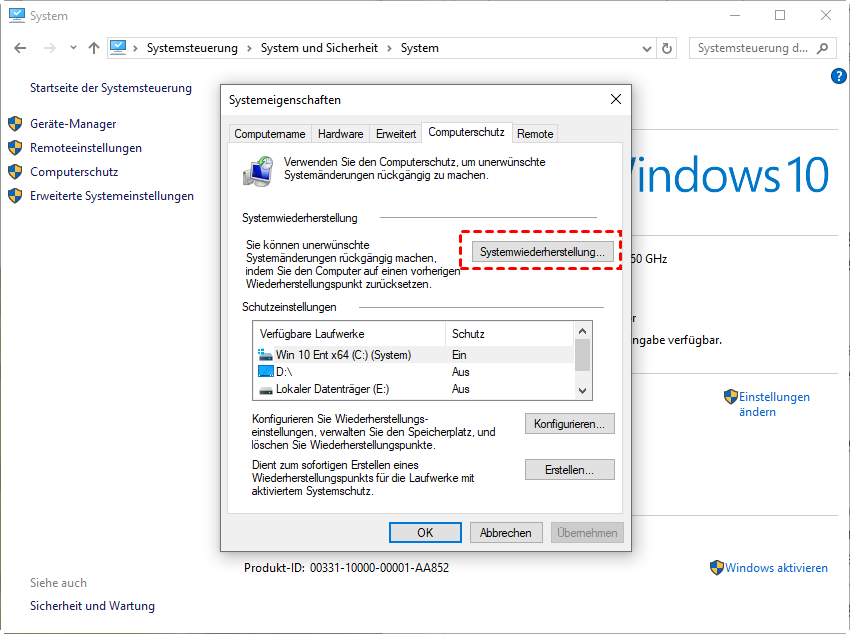Click the shield icon beside Geräte-Manager
Screen dimensions: 850x634
coord(15,124)
